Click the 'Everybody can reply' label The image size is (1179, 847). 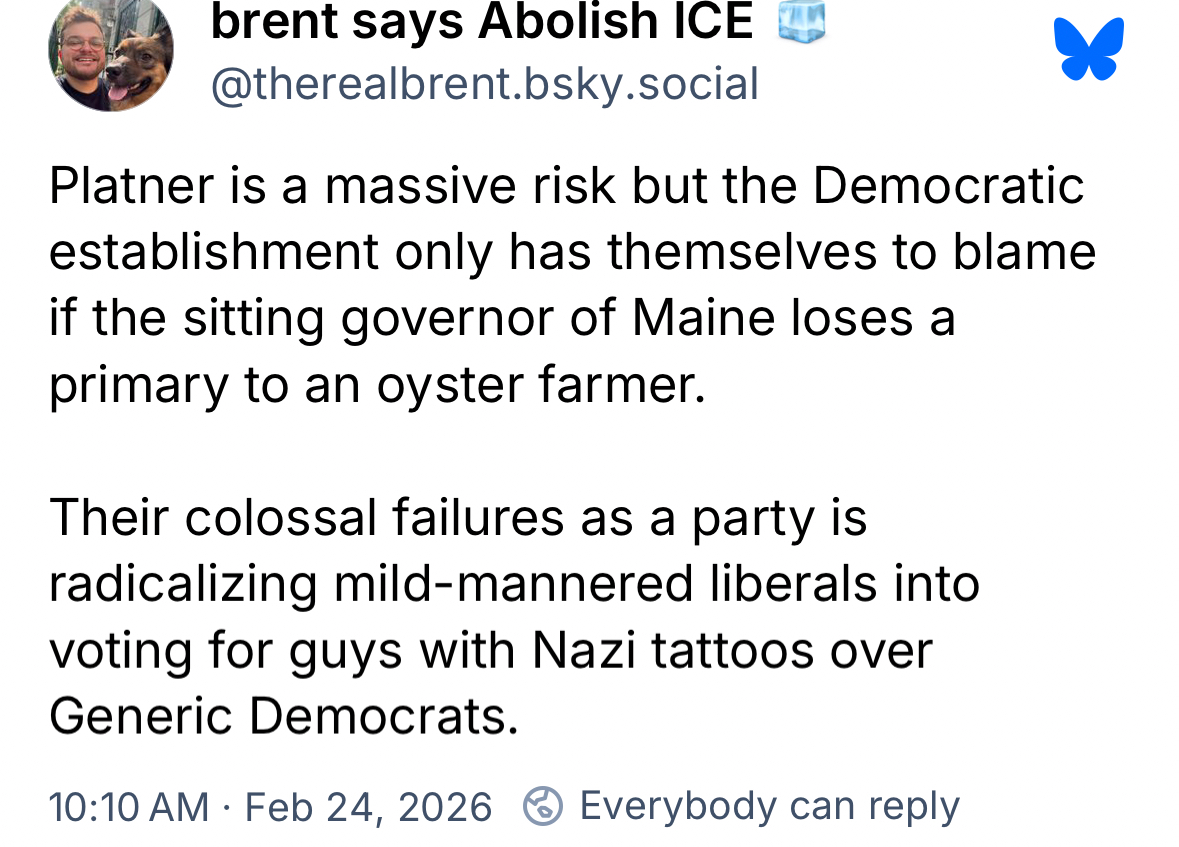pyautogui.click(x=769, y=806)
